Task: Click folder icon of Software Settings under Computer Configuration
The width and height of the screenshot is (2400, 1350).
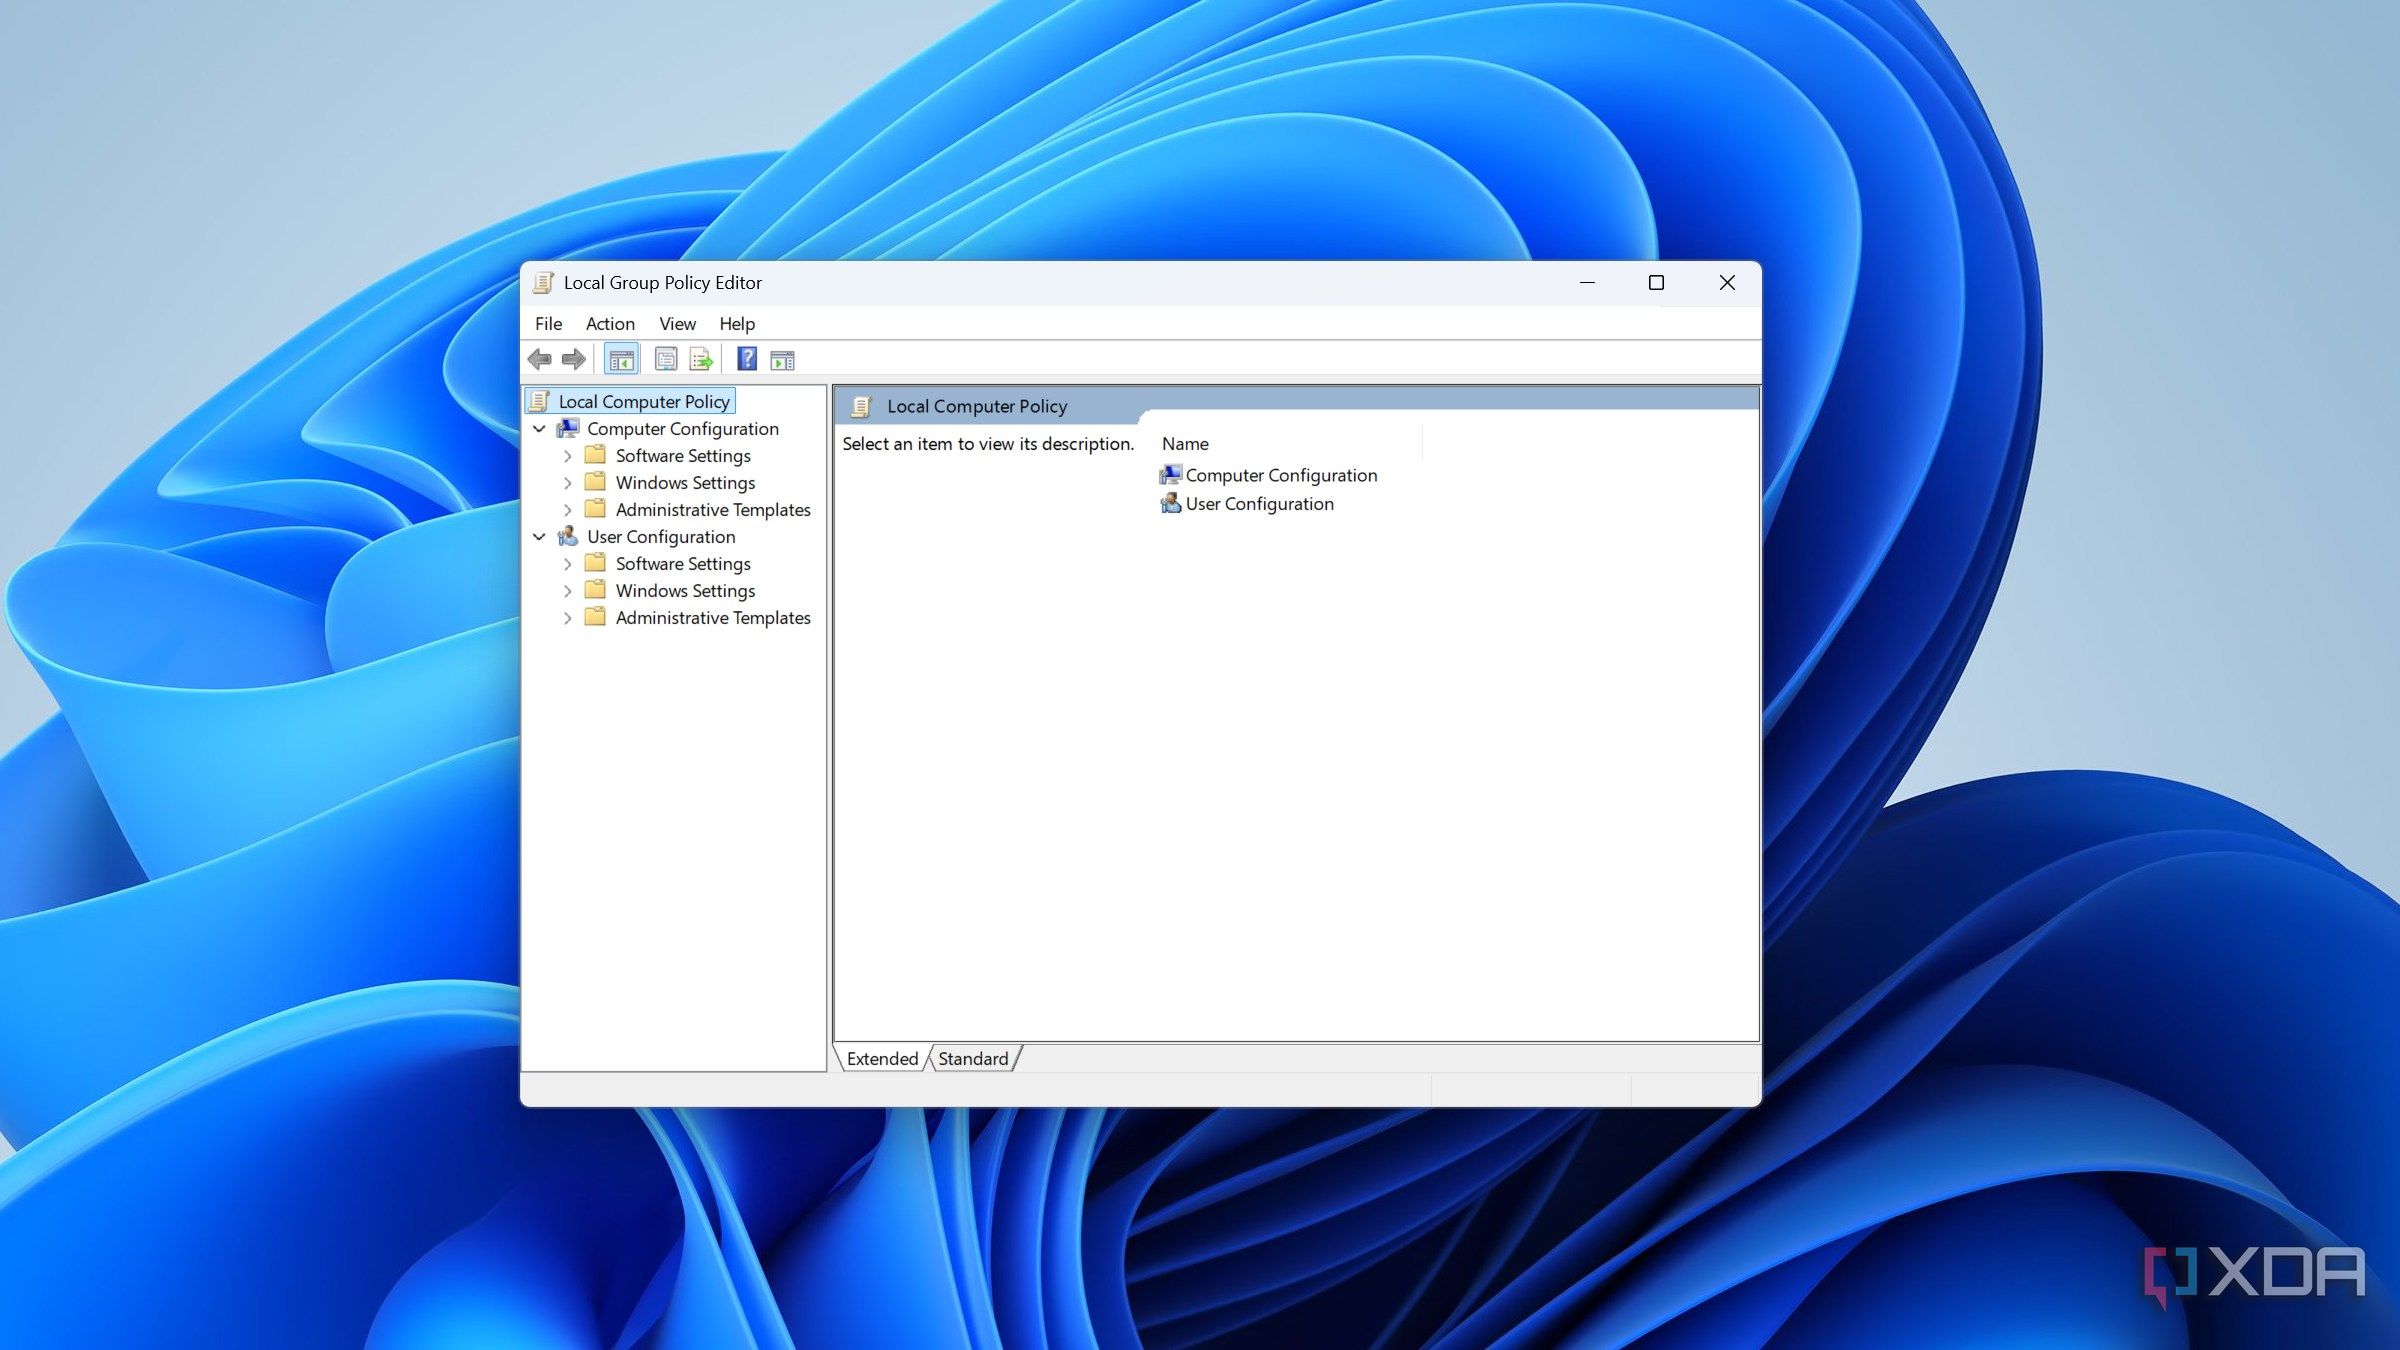Action: (595, 455)
